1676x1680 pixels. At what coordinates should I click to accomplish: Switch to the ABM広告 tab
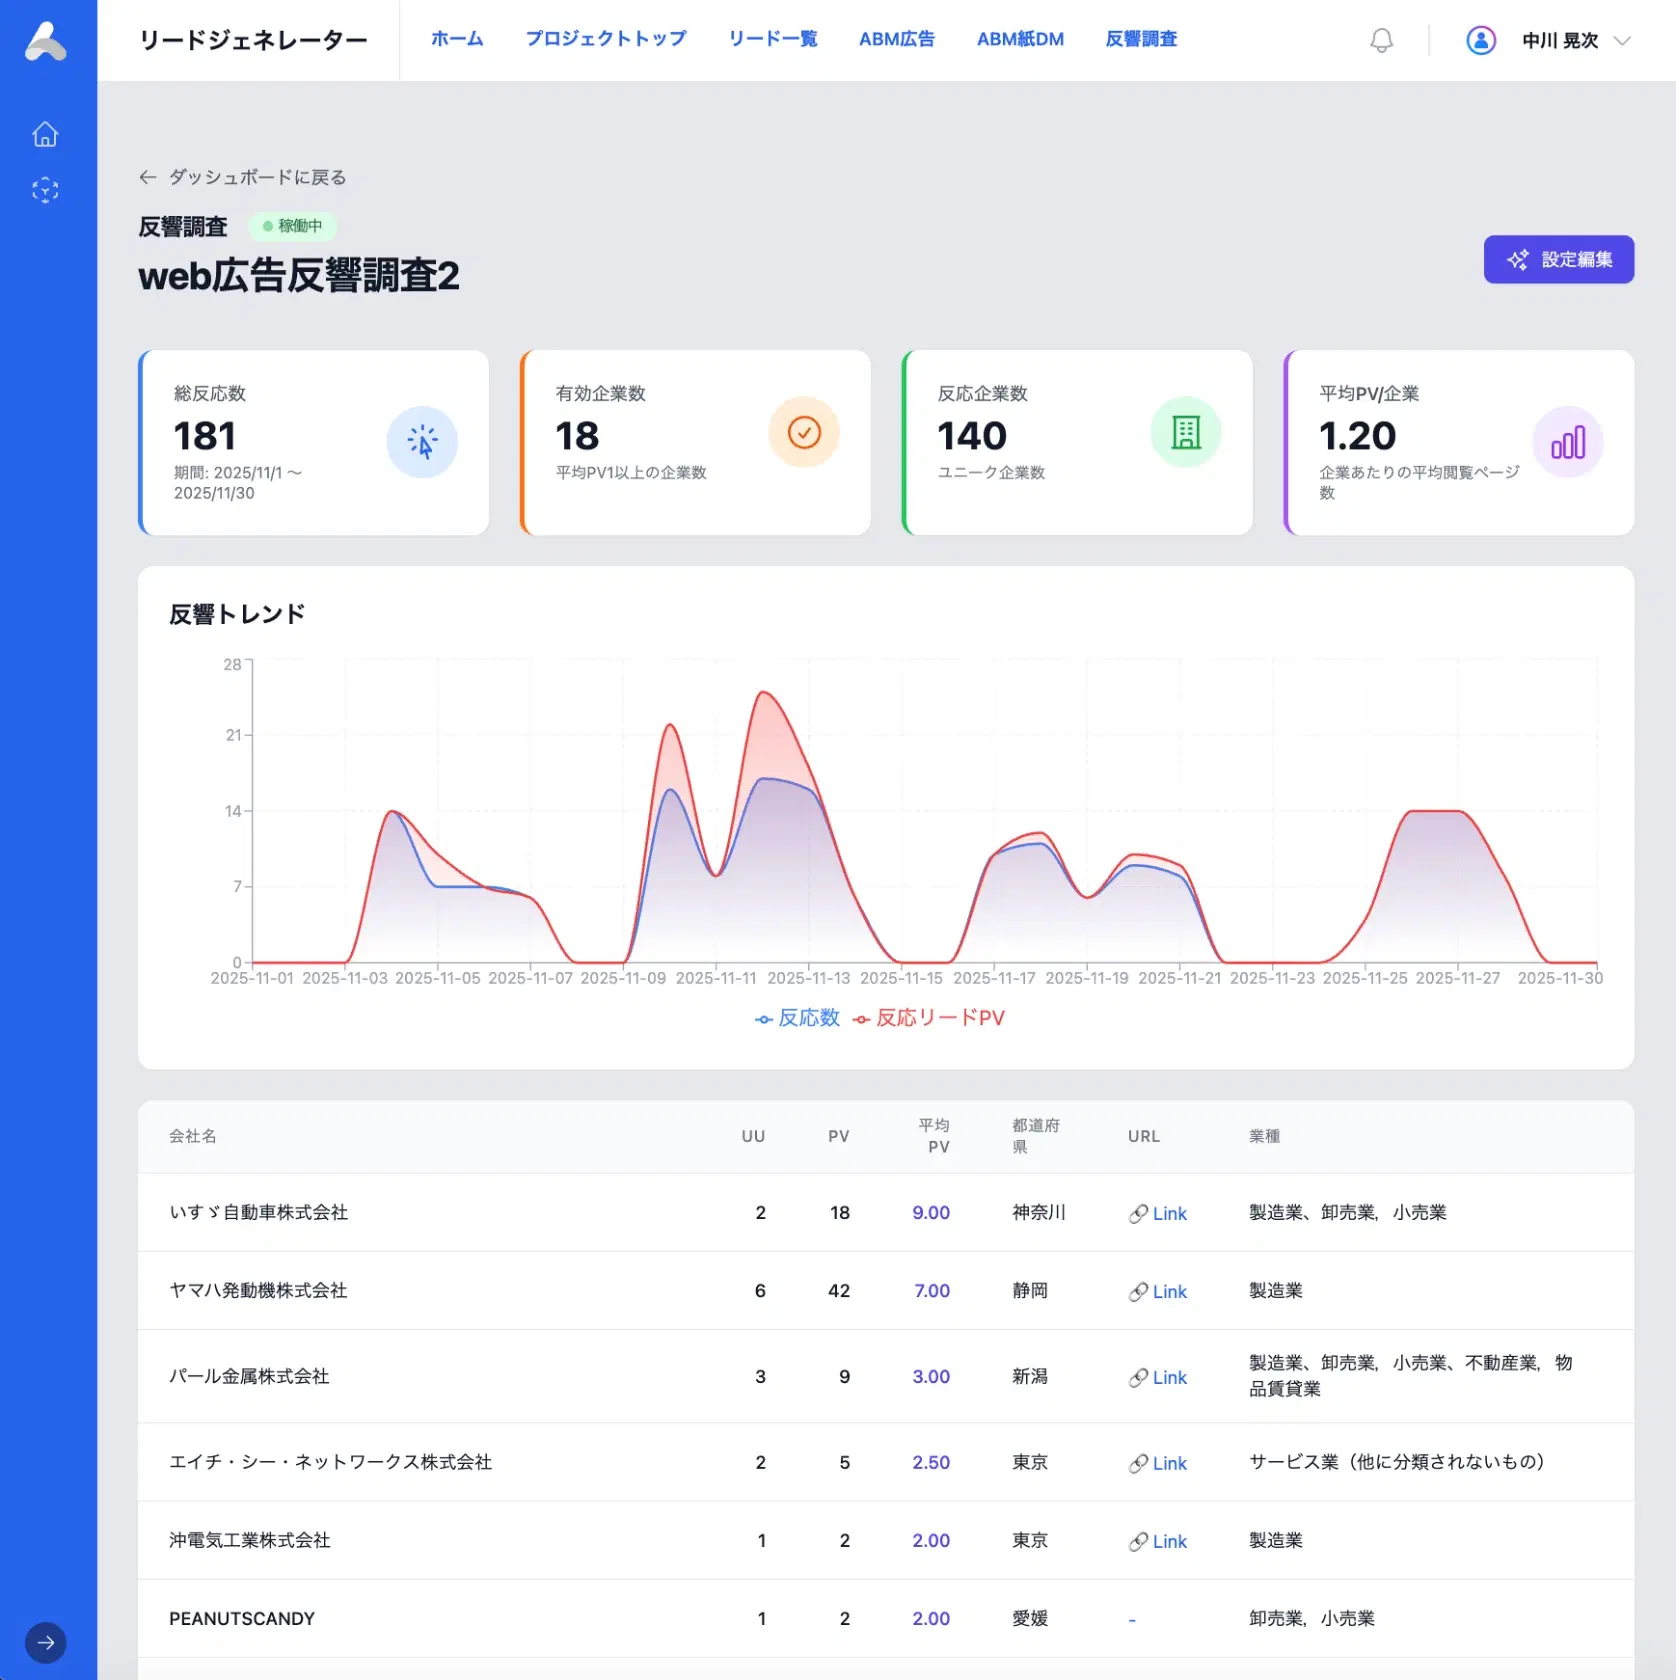(896, 39)
